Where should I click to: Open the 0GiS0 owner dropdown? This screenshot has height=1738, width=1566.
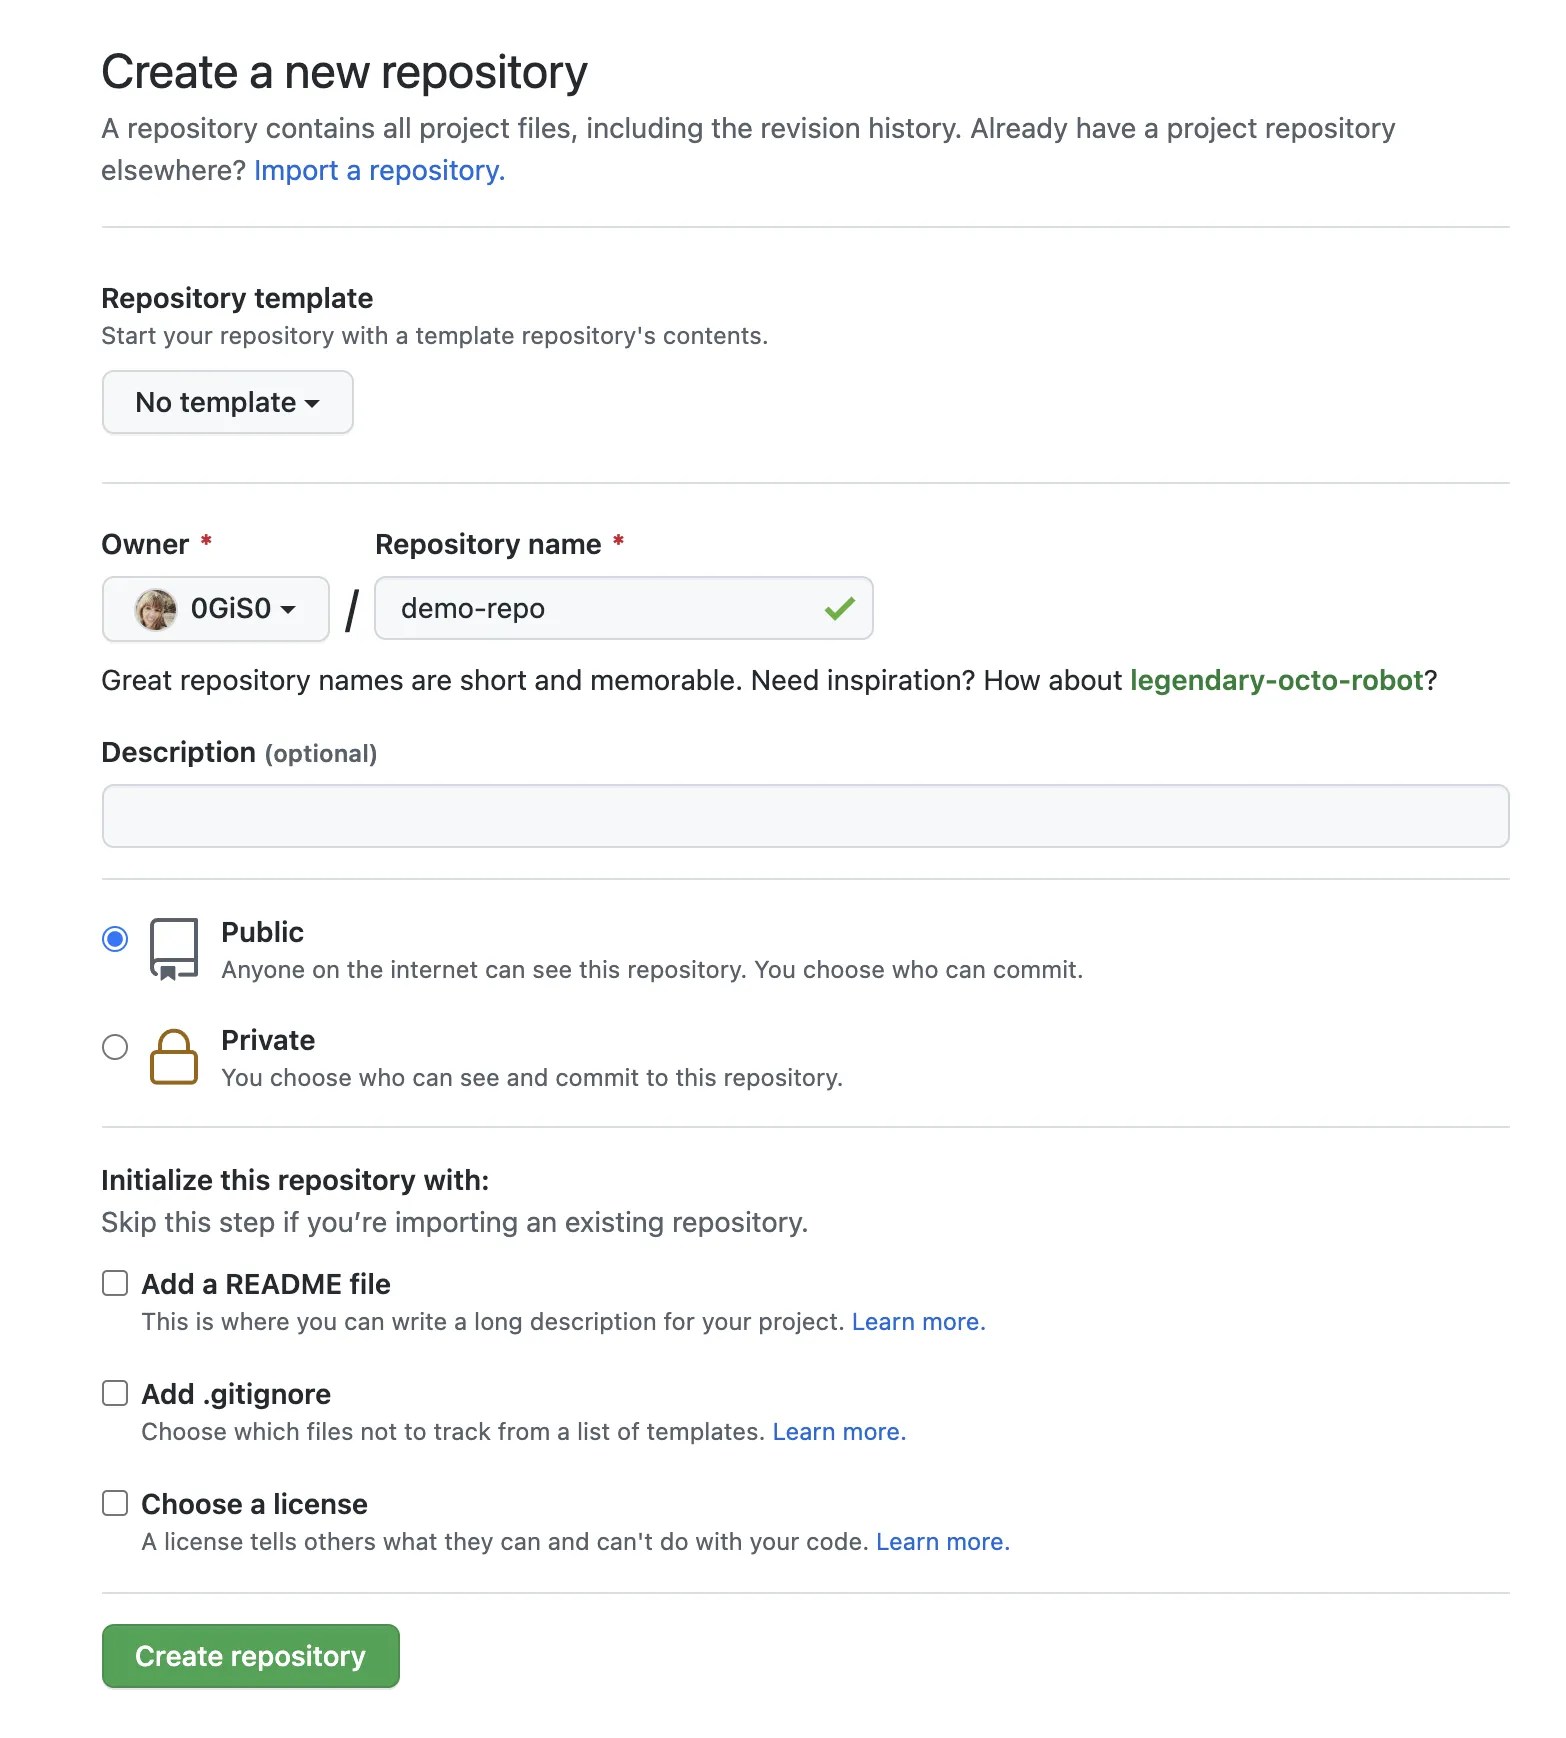[216, 609]
